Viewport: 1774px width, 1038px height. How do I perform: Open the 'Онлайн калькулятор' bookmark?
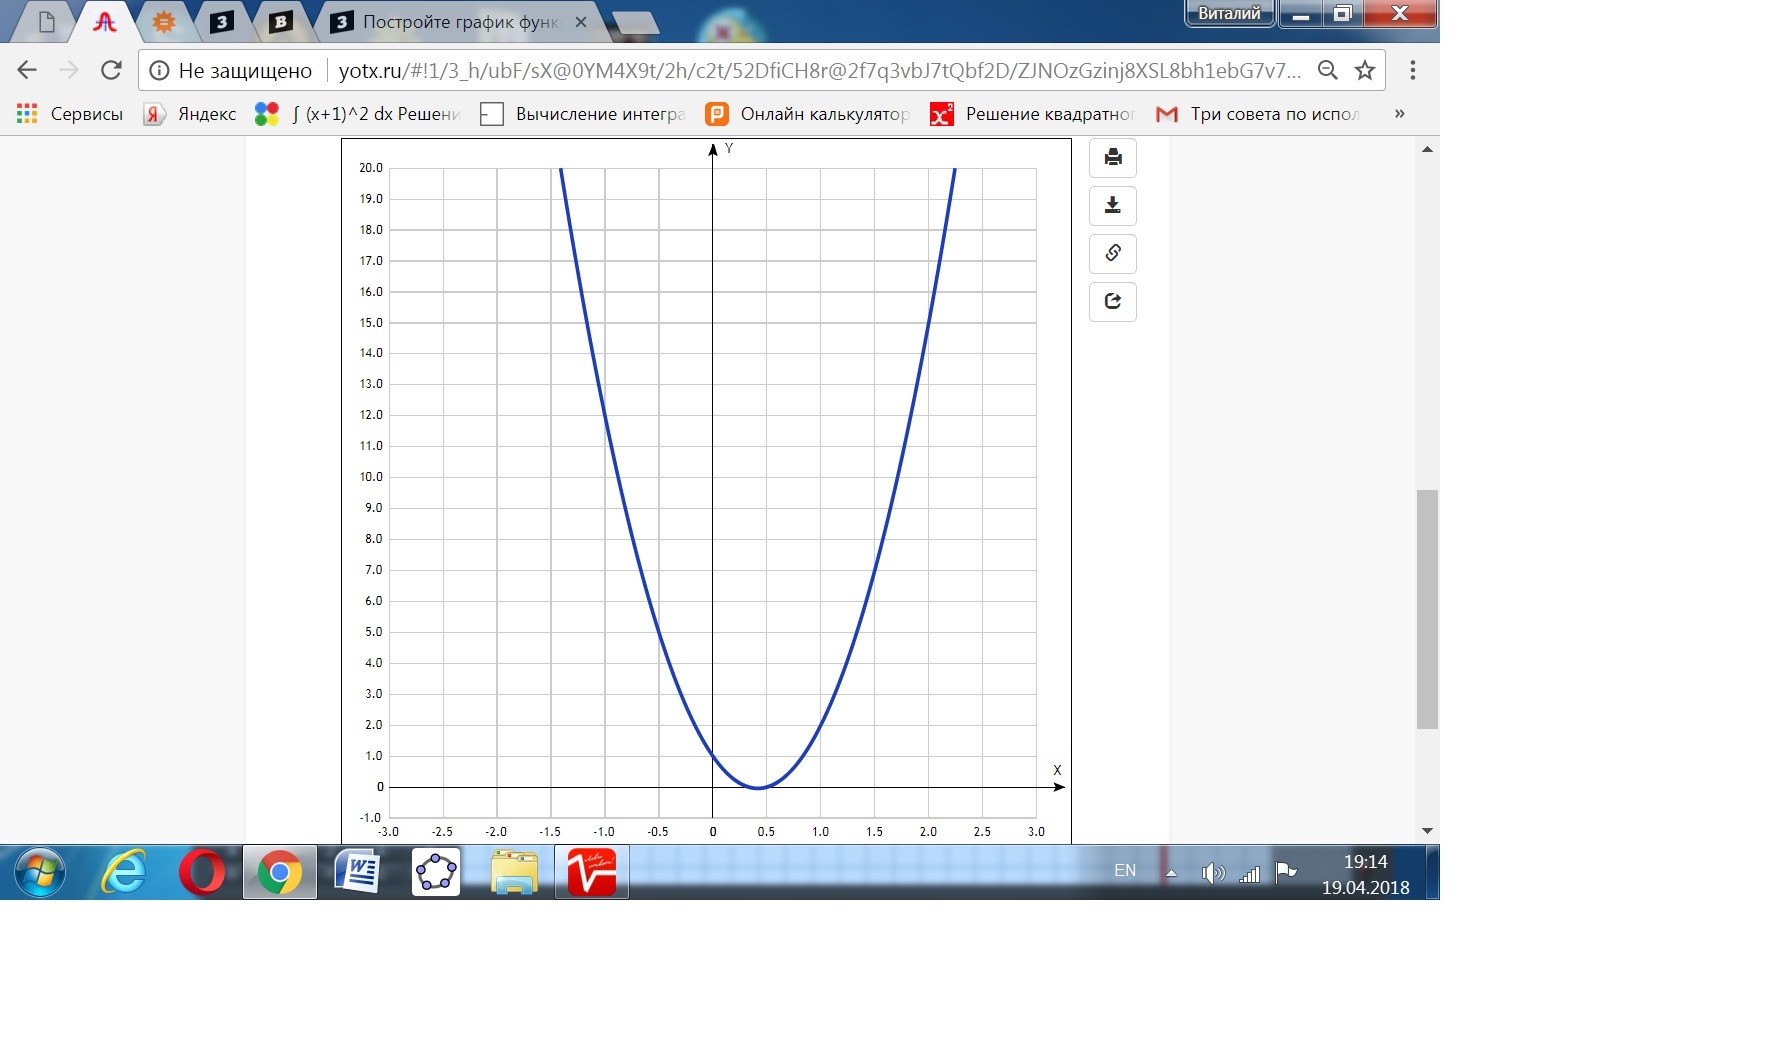[x=808, y=114]
